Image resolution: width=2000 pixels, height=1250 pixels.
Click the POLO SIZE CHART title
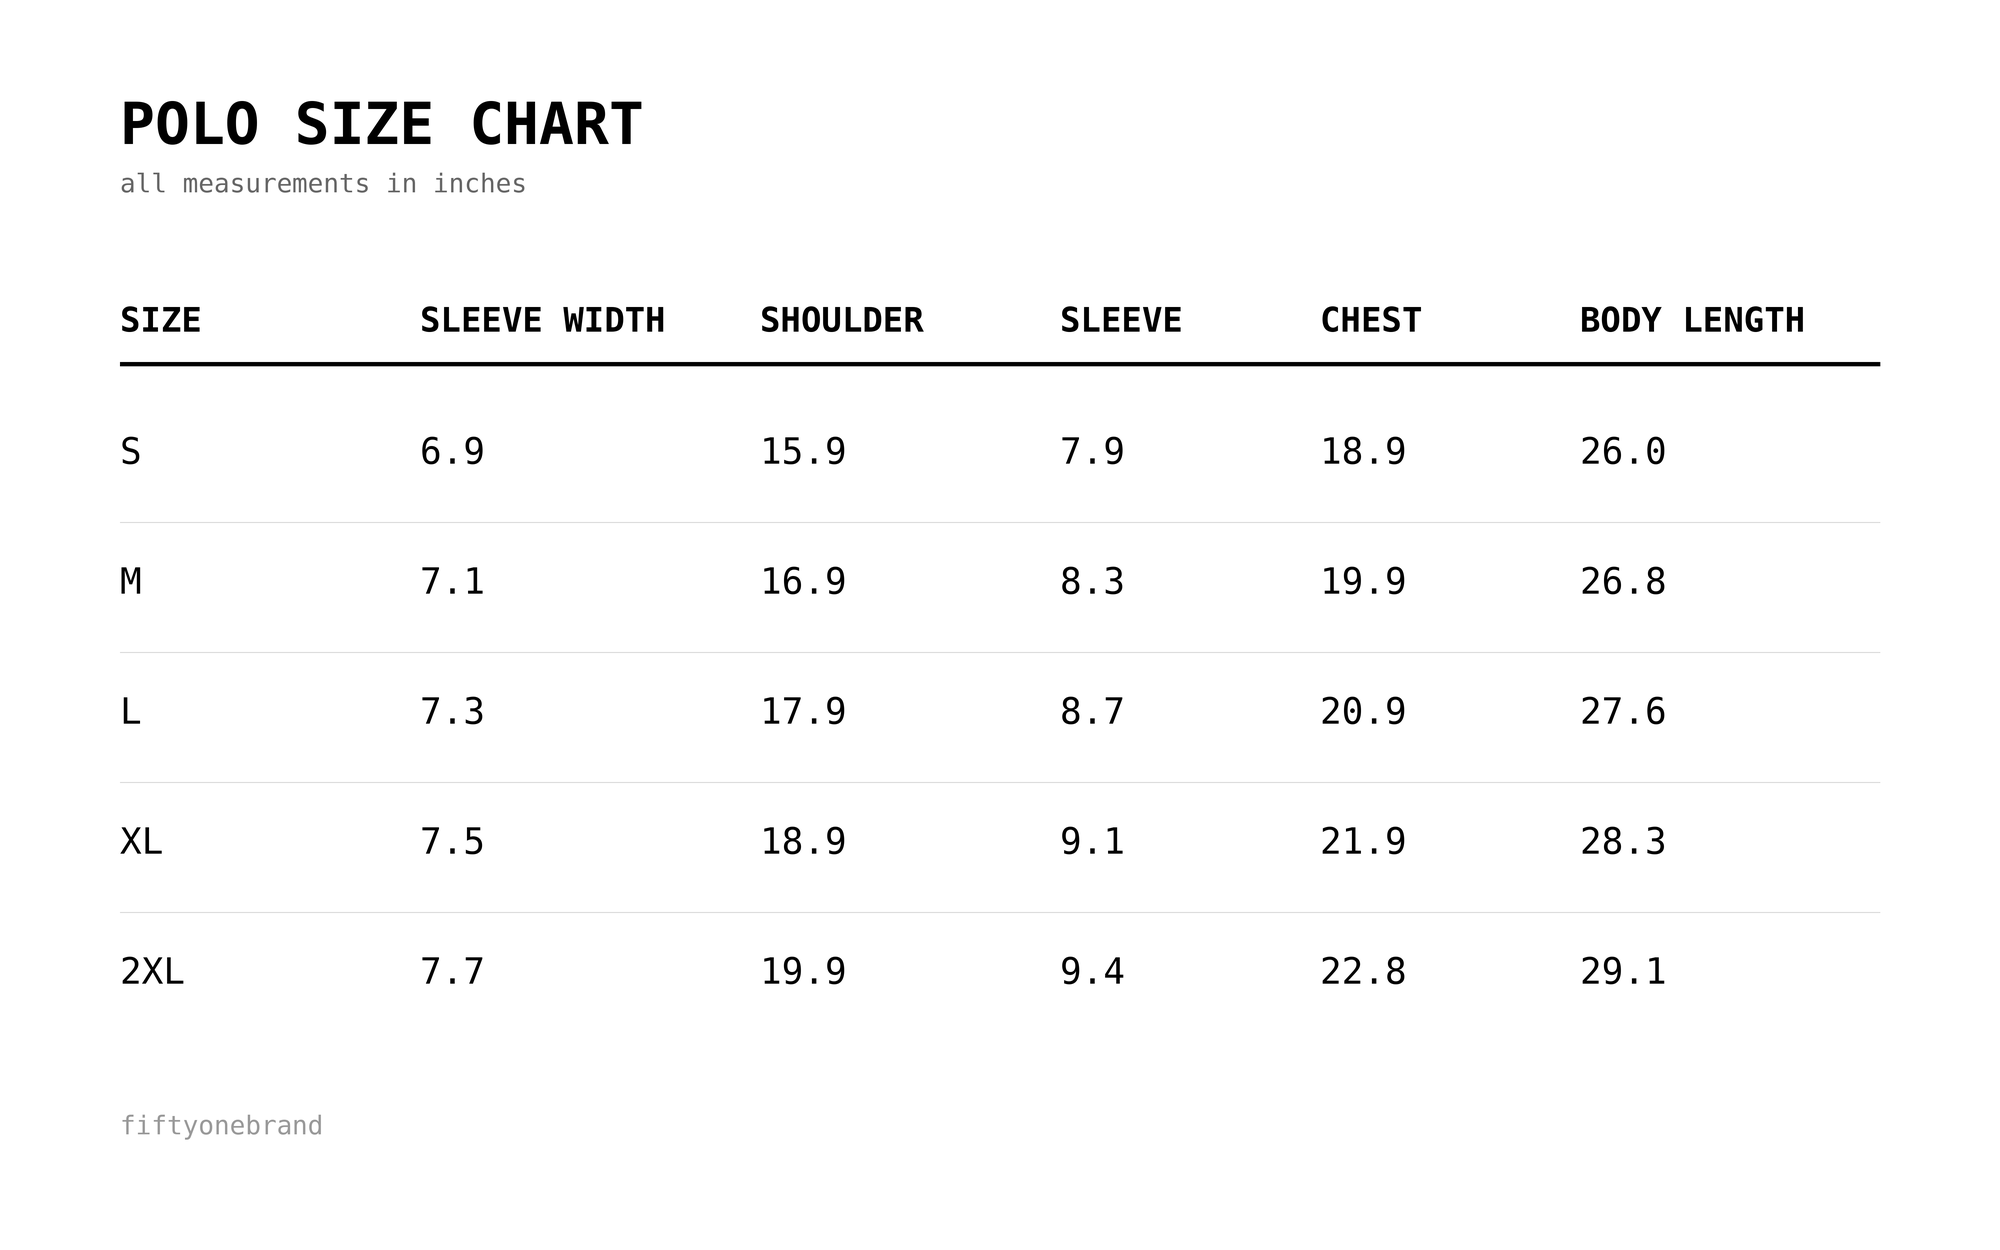coord(381,125)
